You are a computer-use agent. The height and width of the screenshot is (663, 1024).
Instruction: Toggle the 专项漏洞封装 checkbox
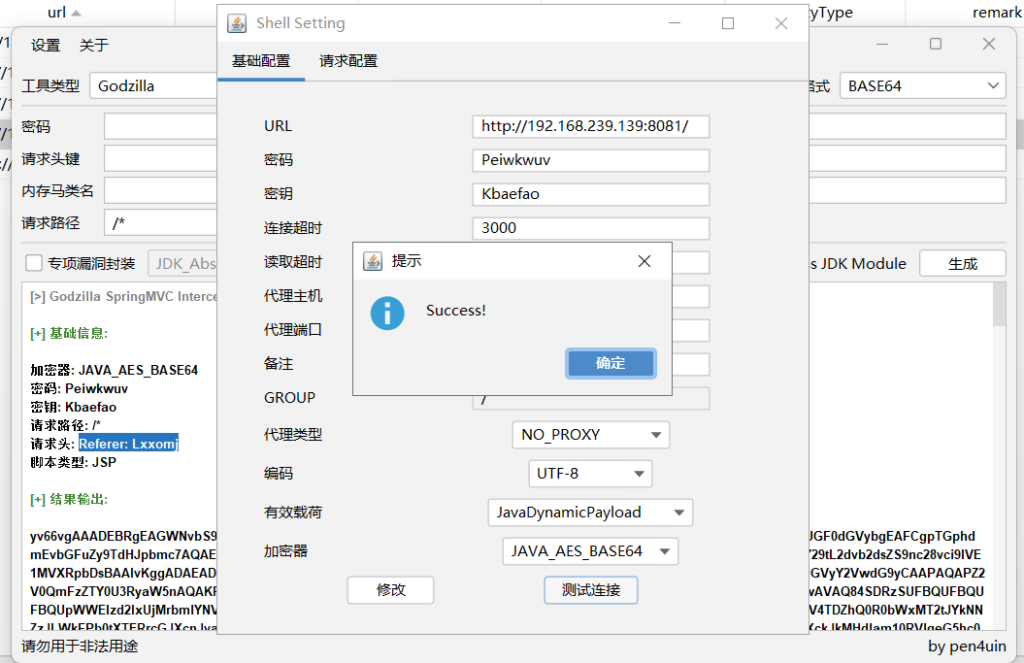point(34,264)
